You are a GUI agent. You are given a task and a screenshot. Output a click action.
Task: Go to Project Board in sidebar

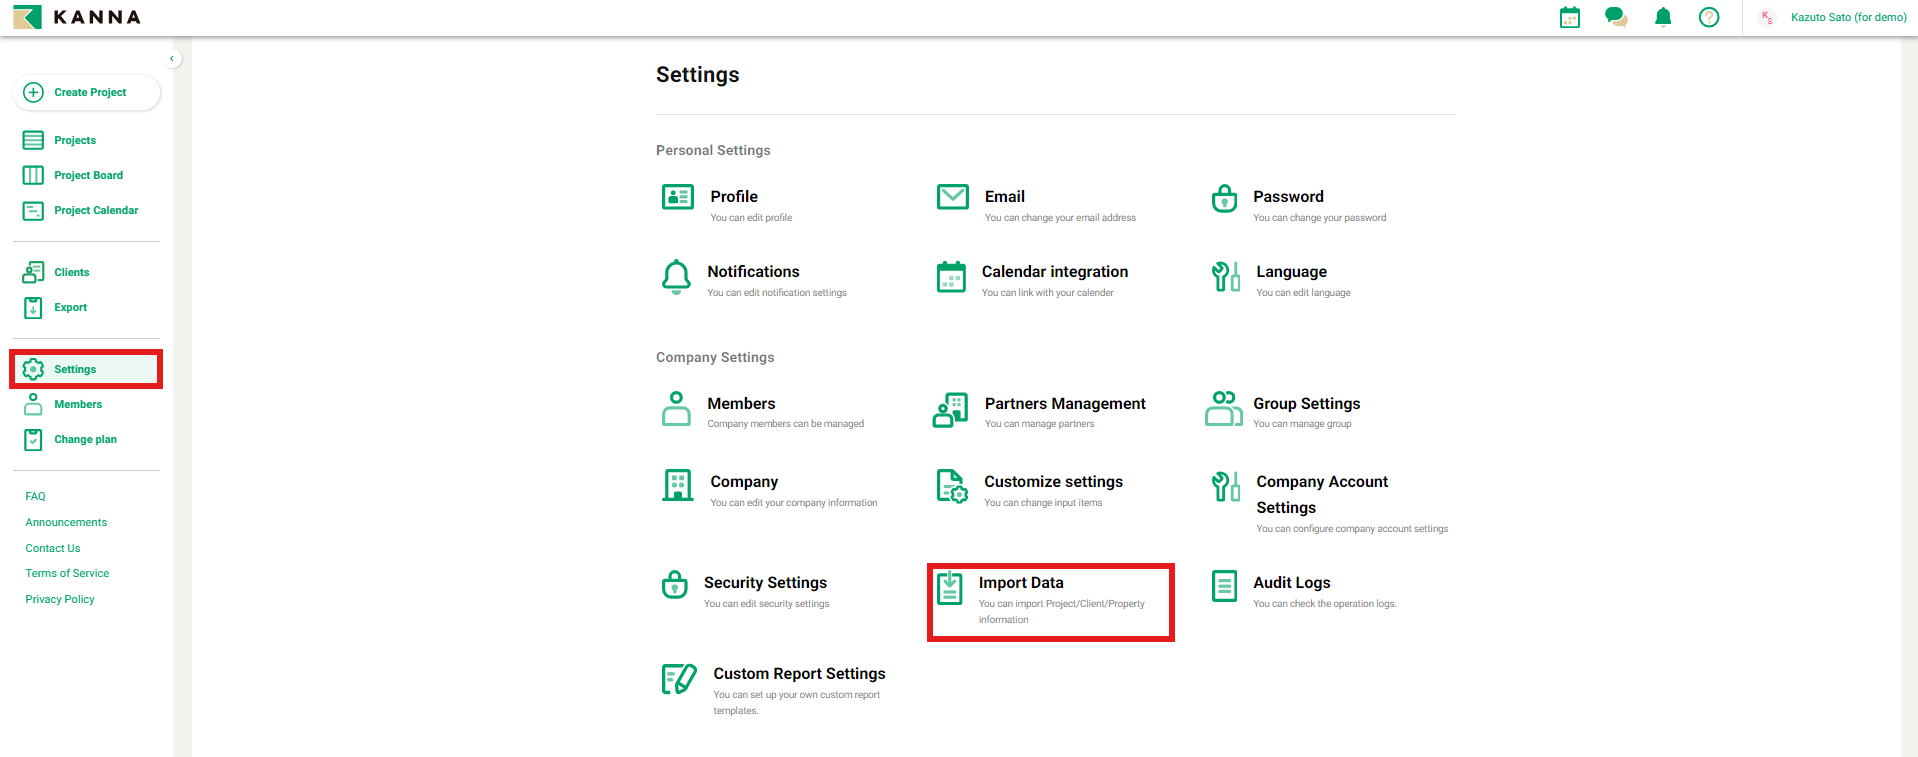point(88,175)
